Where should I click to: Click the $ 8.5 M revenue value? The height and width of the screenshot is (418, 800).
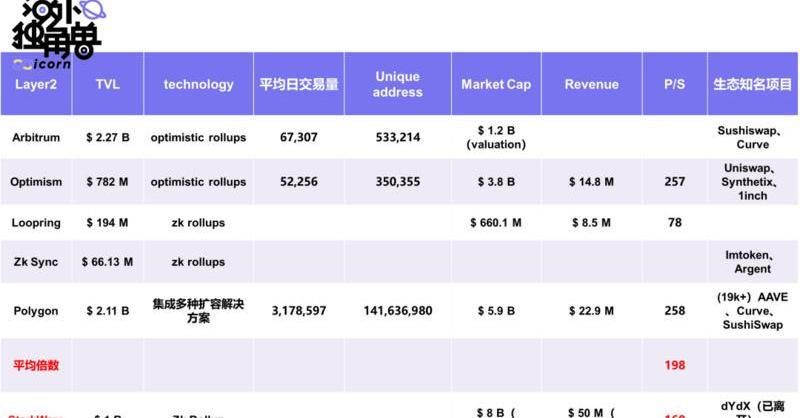tap(591, 223)
